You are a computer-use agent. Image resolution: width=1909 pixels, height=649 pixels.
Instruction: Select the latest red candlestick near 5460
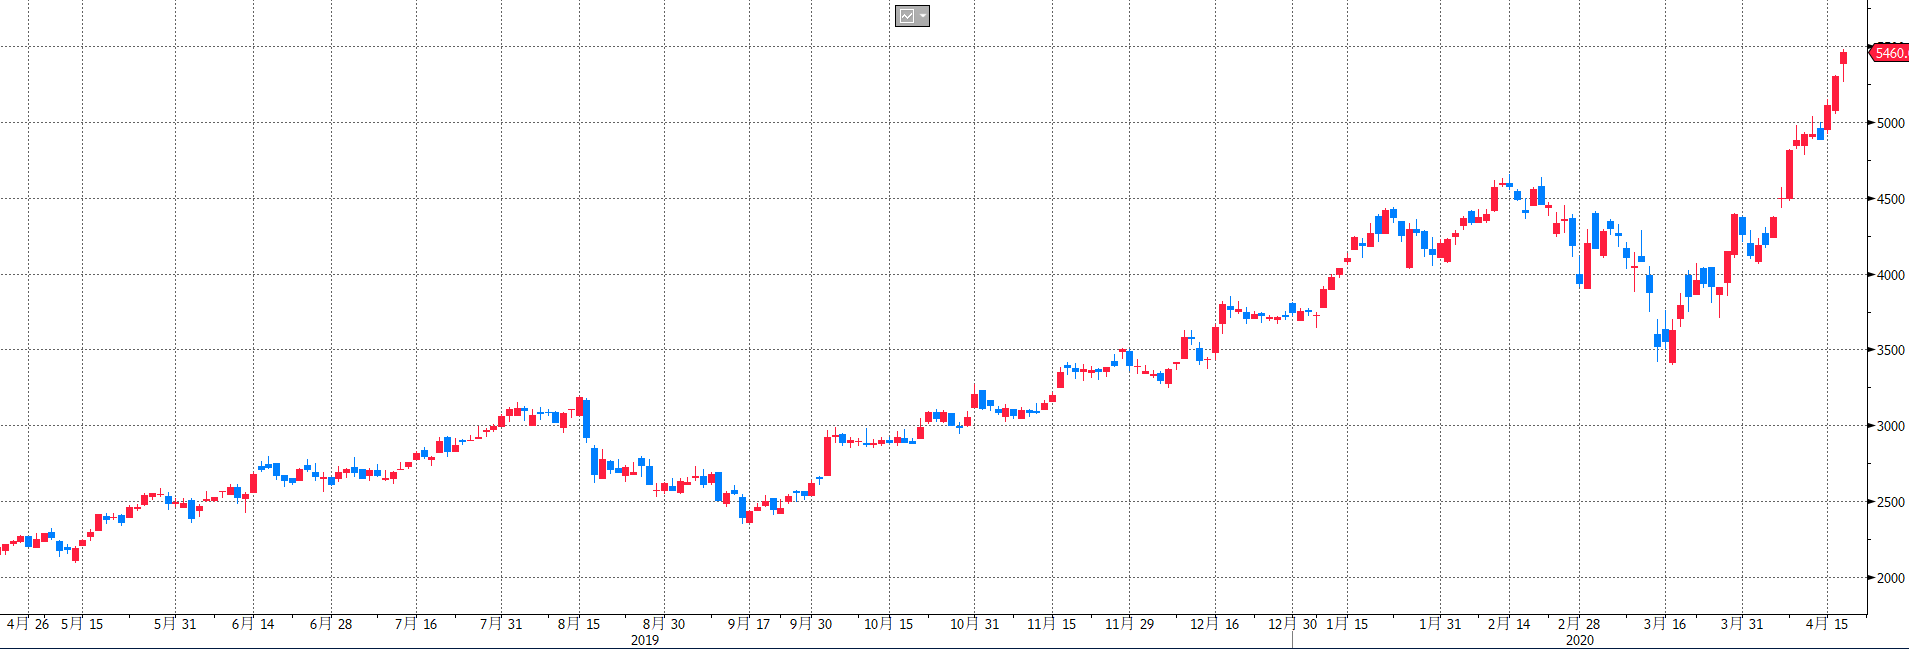click(1843, 58)
